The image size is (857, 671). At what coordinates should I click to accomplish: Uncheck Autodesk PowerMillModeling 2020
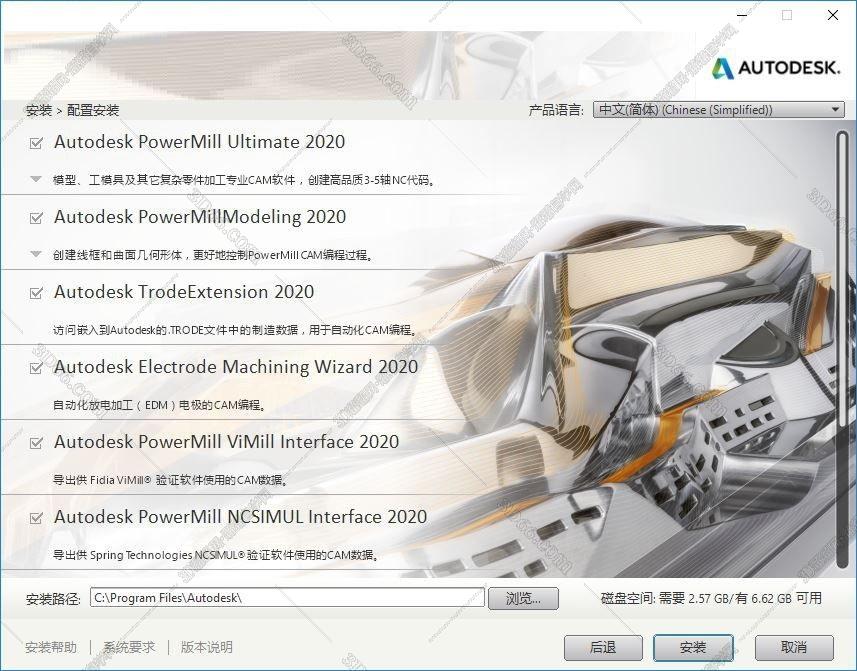click(35, 217)
